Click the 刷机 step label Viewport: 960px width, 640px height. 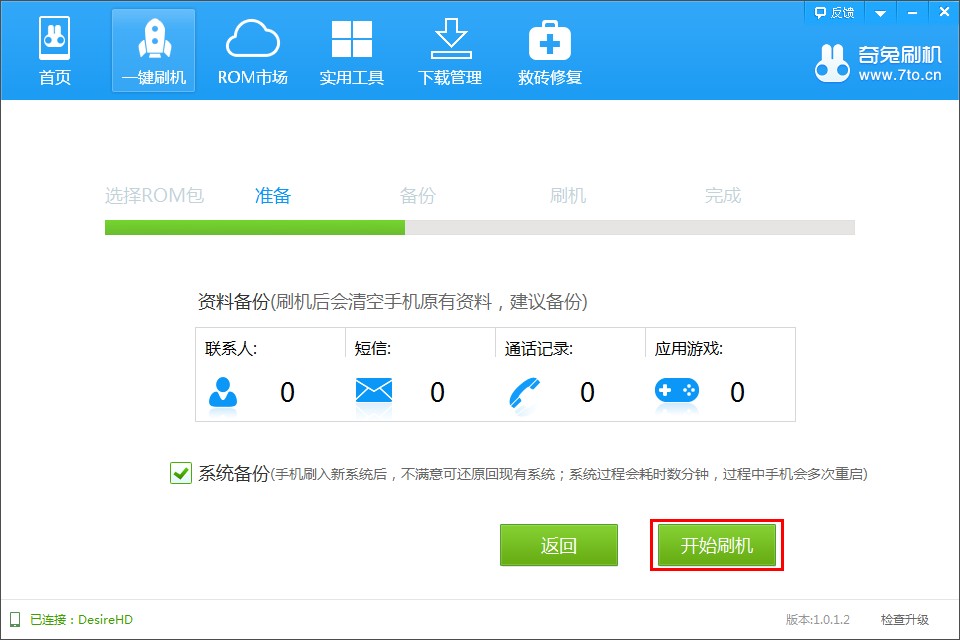[x=568, y=195]
